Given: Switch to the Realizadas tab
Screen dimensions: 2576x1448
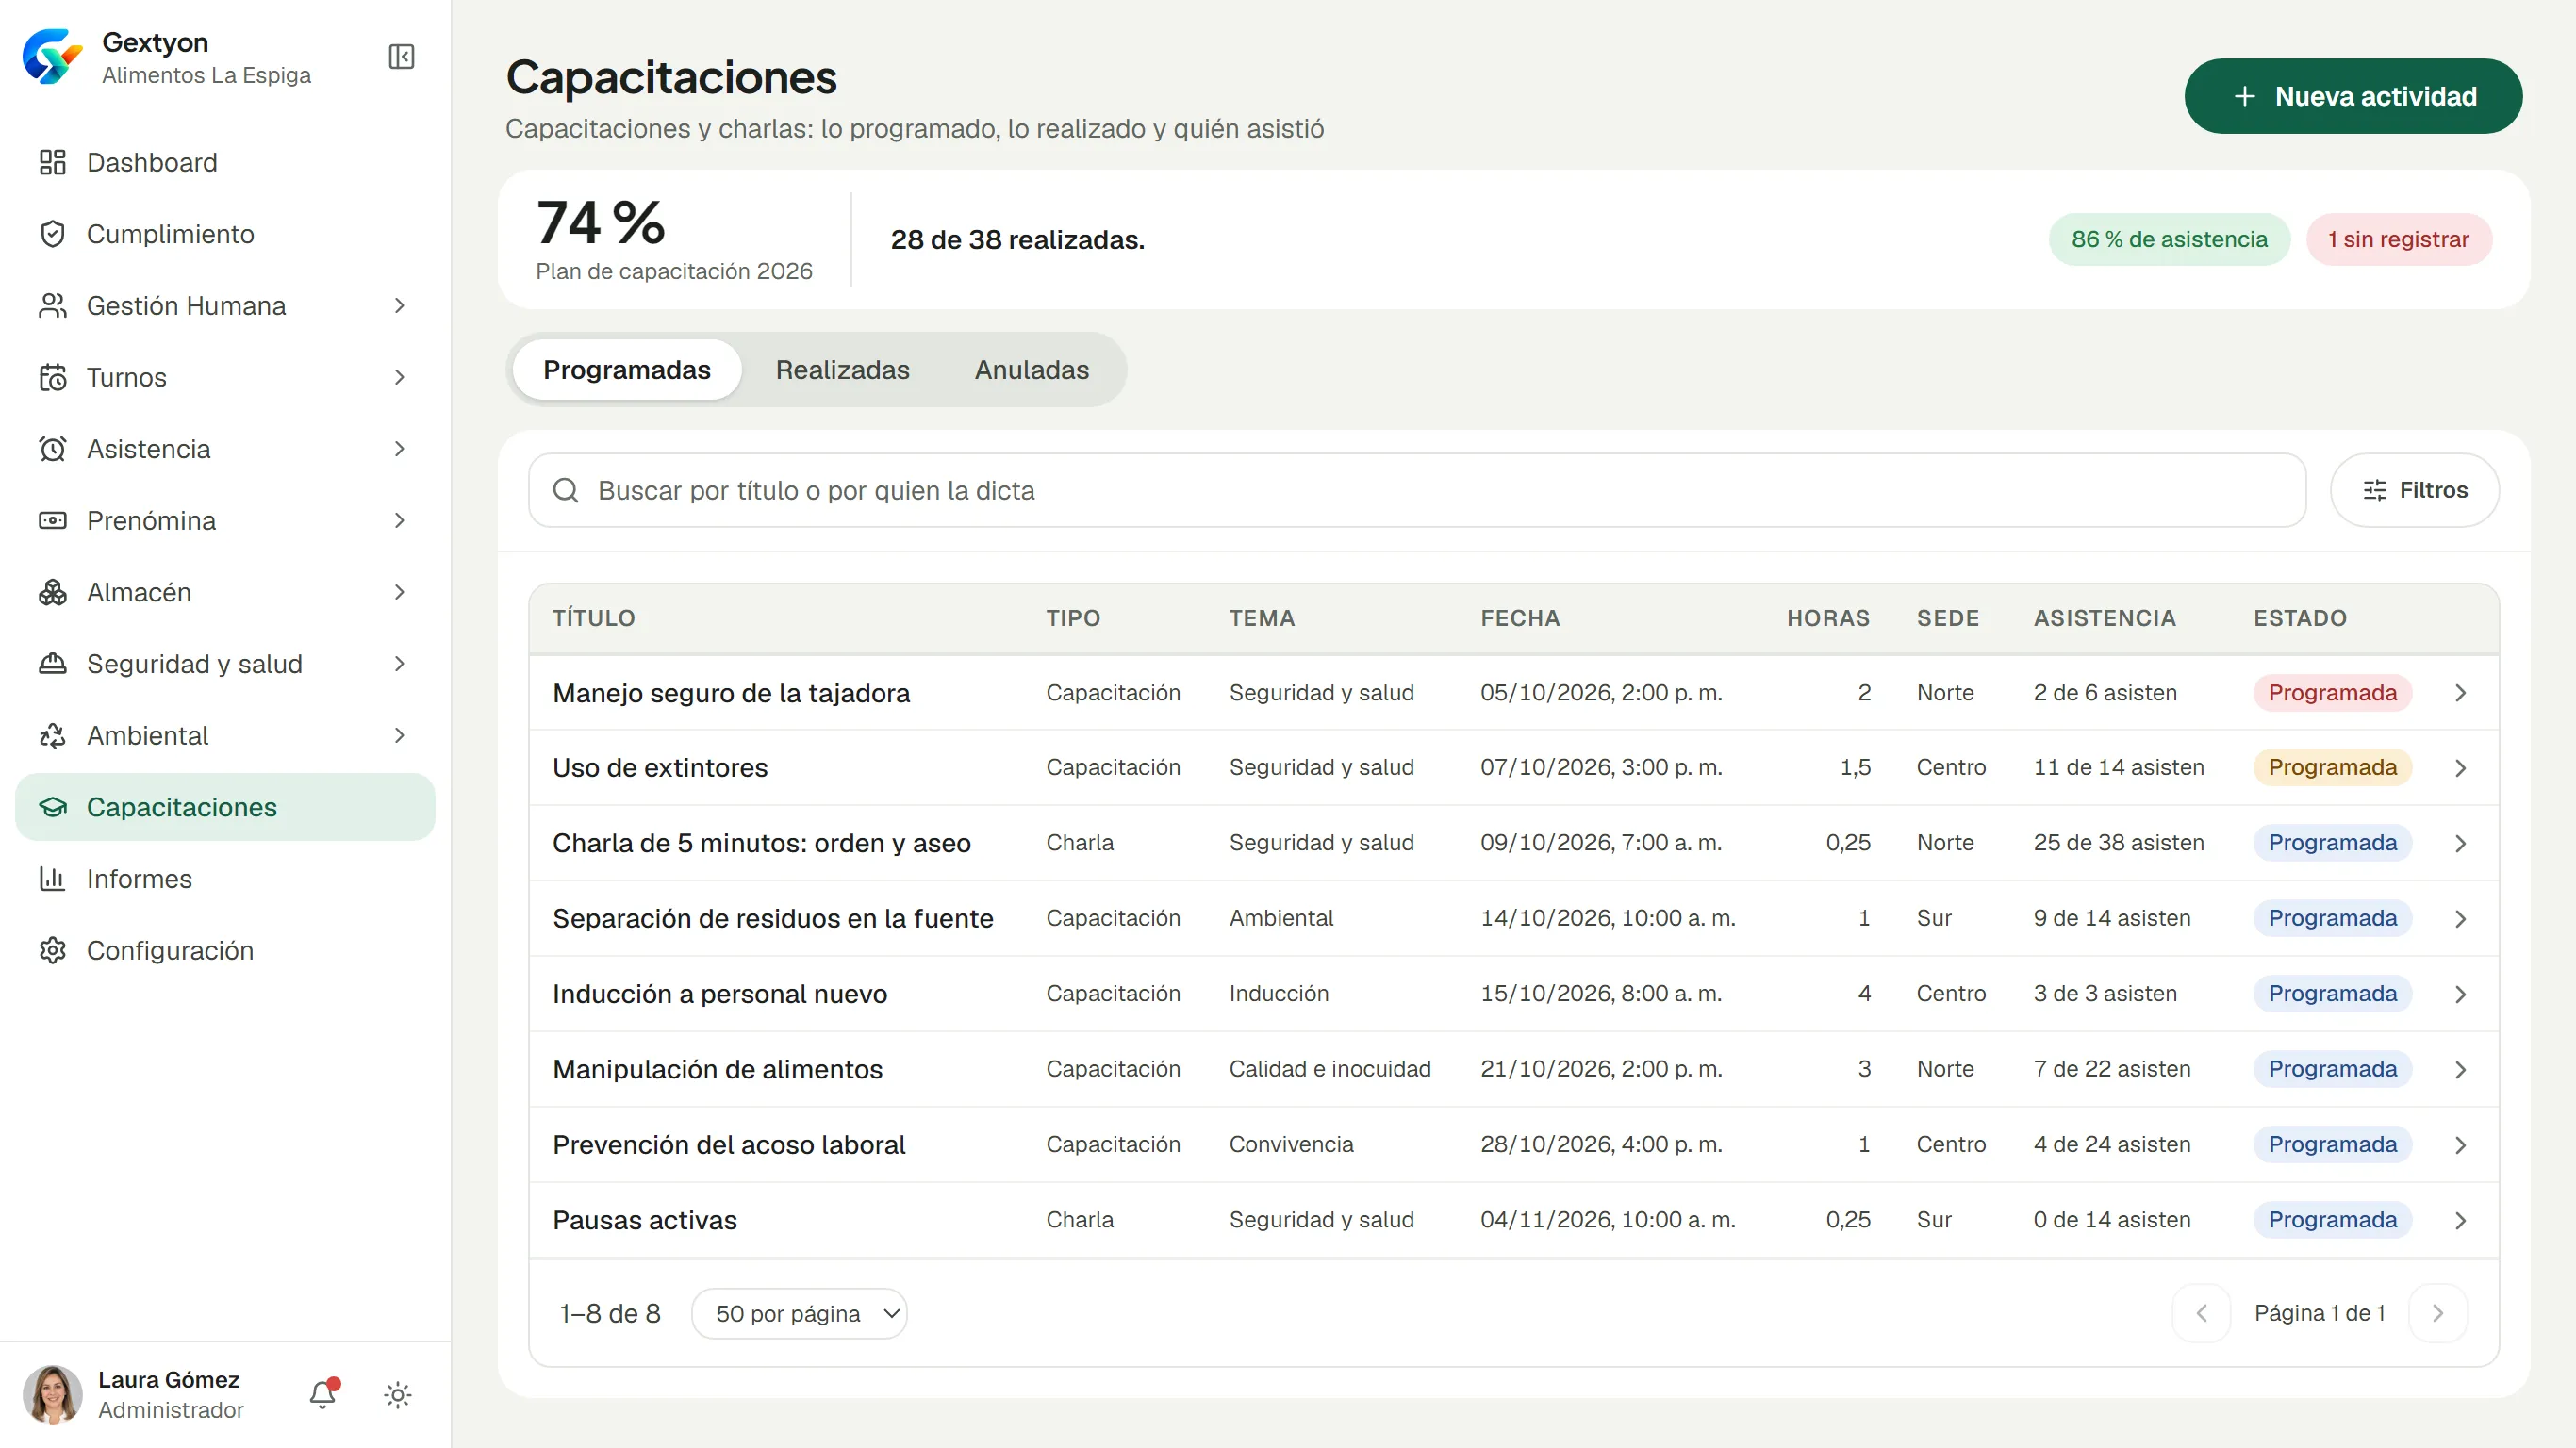Looking at the screenshot, I should pyautogui.click(x=842, y=370).
